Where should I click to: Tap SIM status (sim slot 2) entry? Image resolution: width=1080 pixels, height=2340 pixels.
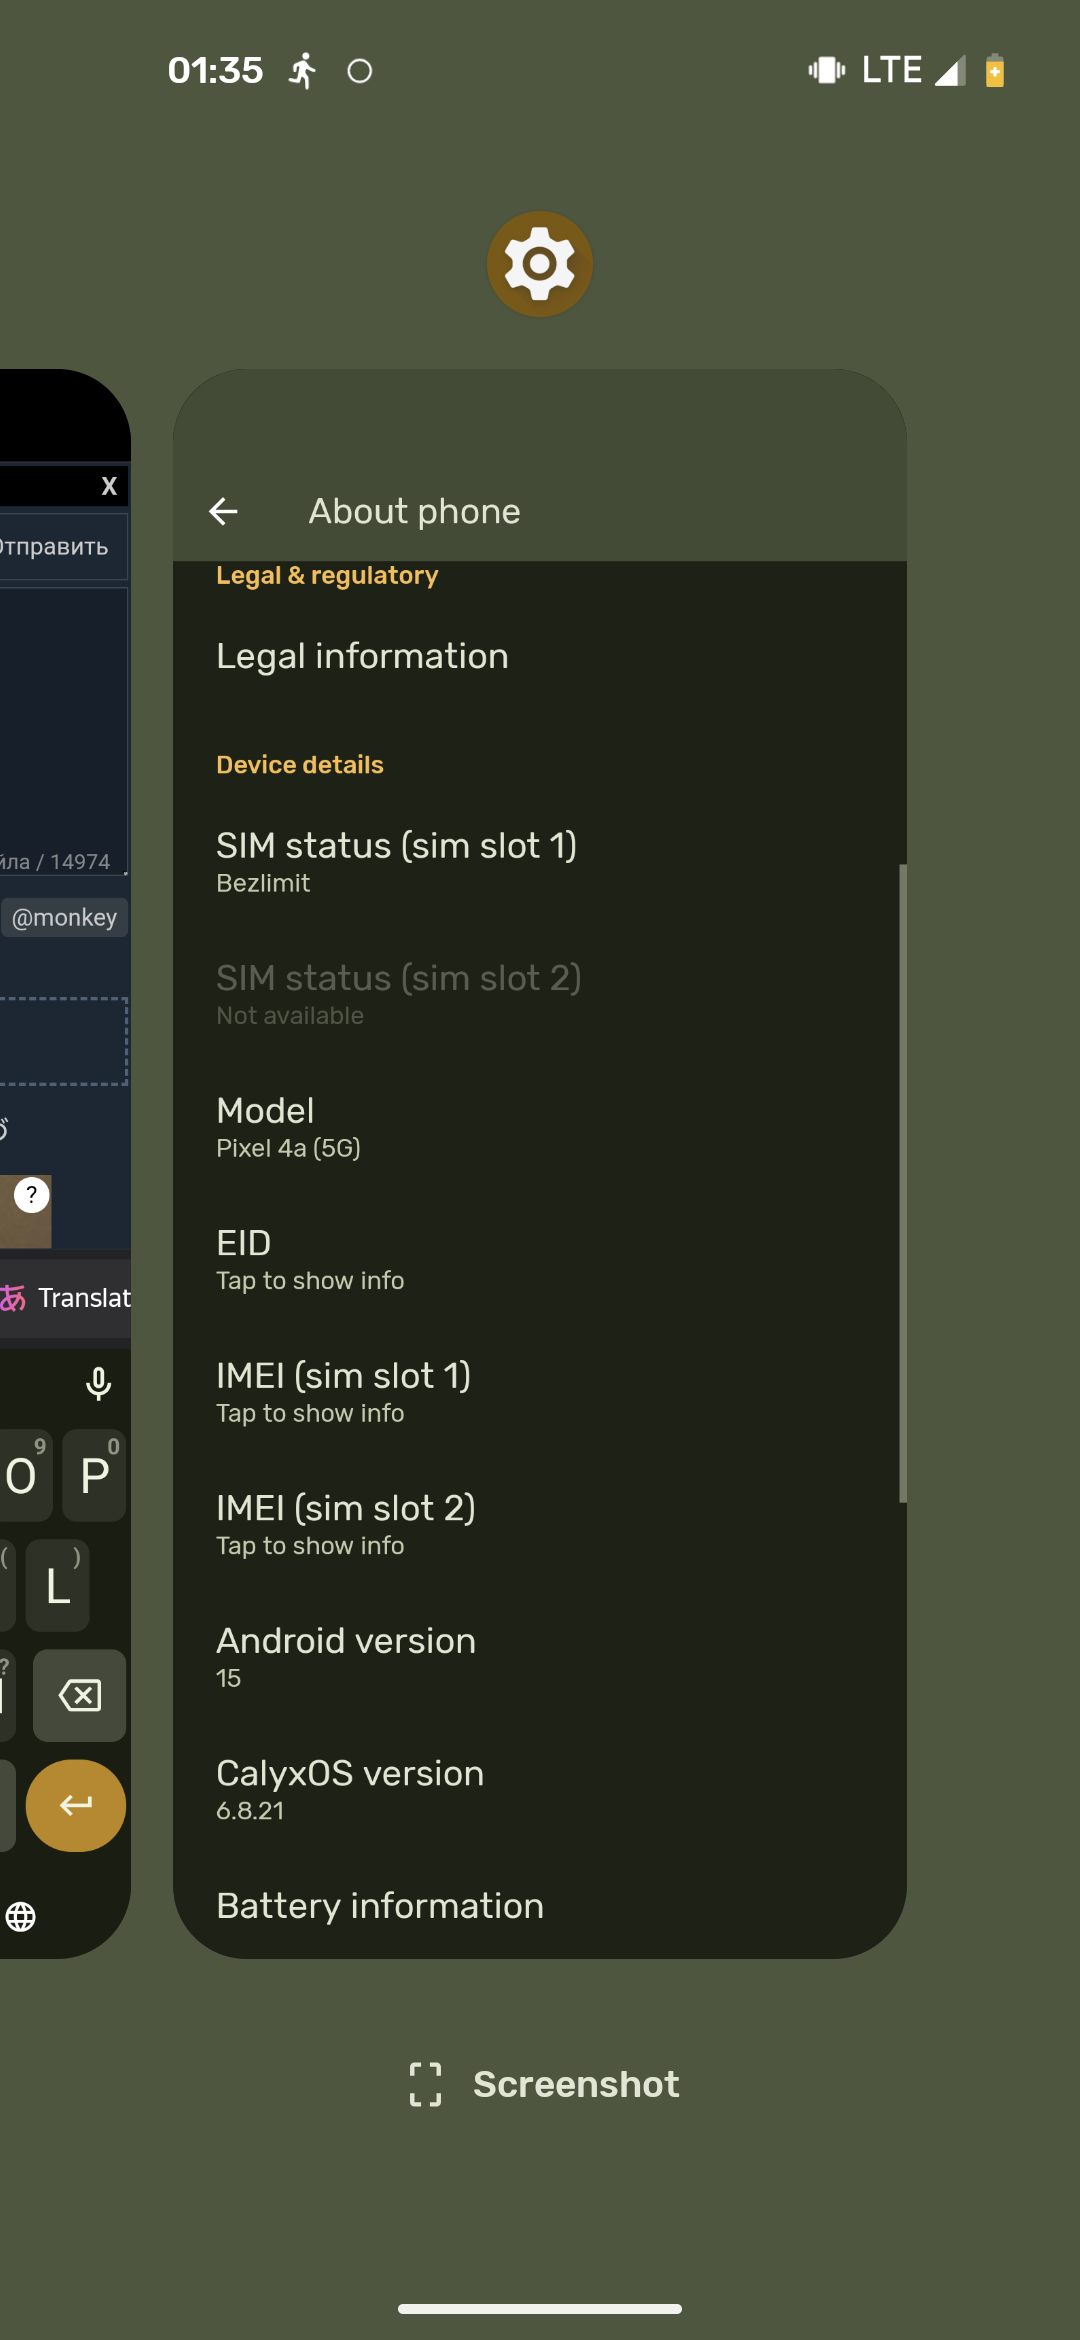pos(540,994)
